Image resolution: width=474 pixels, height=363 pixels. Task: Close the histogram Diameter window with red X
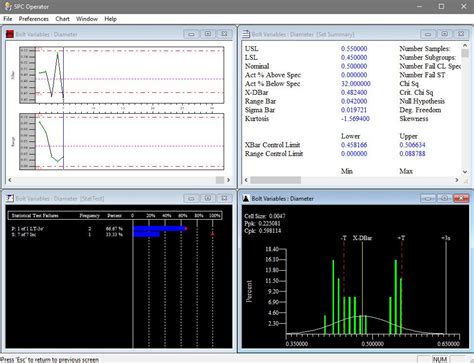(461, 198)
